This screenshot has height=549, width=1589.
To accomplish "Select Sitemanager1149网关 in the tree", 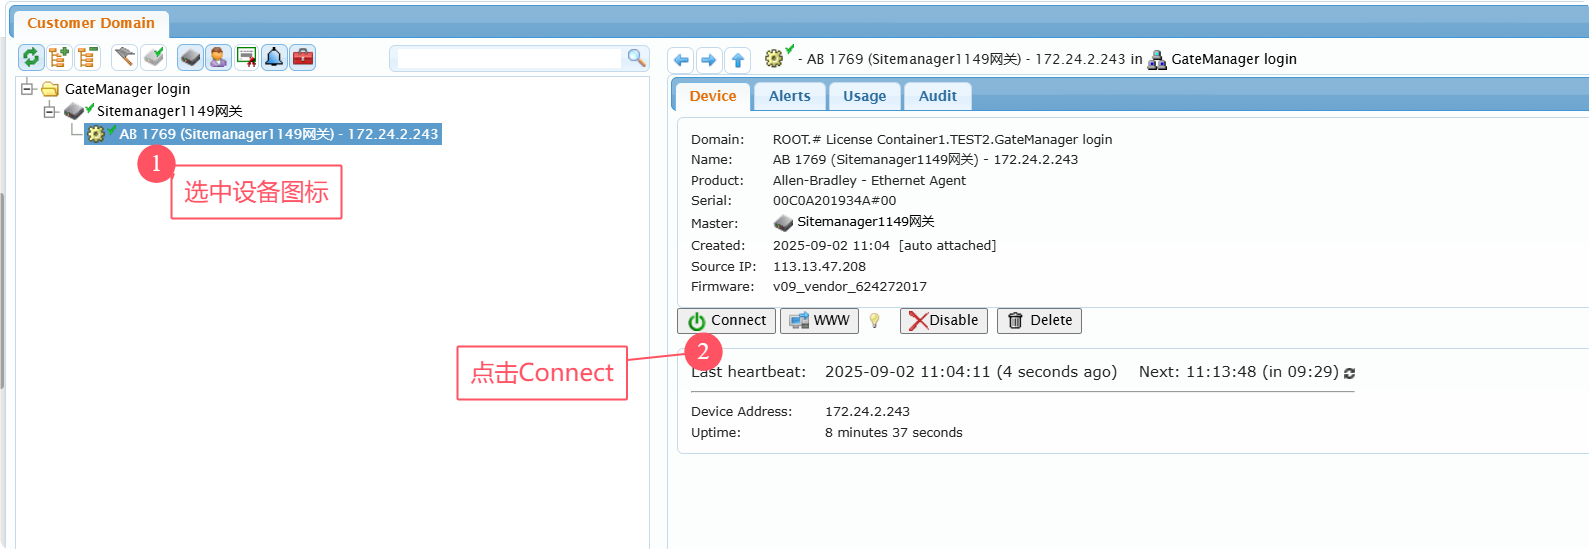I will 169,111.
